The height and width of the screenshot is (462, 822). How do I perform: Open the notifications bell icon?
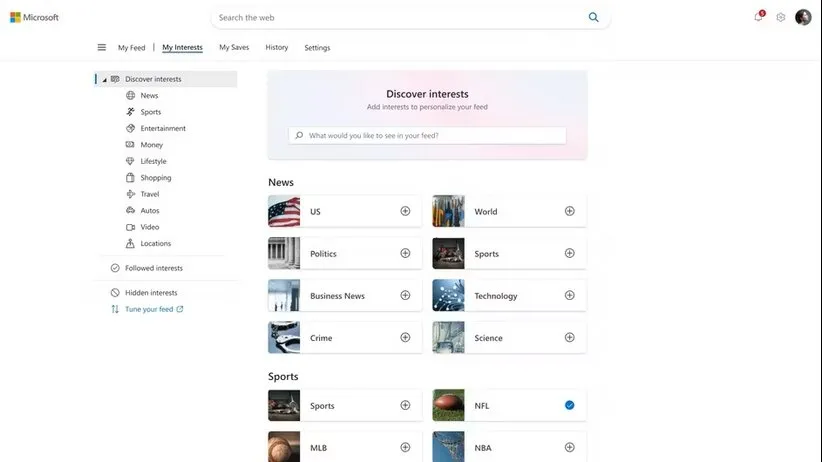(x=758, y=17)
